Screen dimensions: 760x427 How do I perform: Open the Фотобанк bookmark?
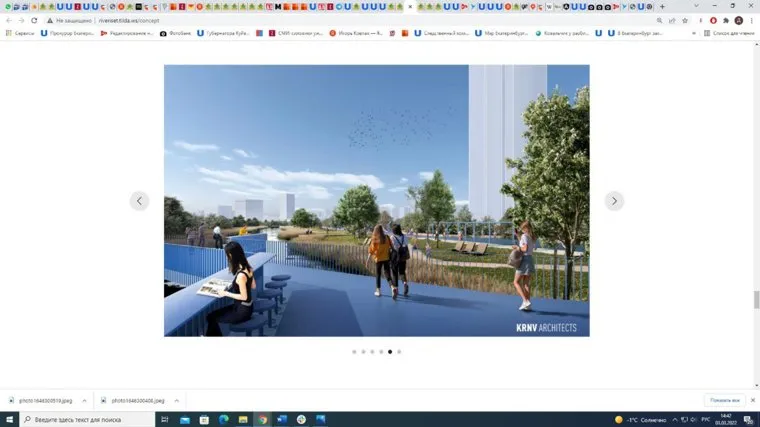pyautogui.click(x=176, y=33)
